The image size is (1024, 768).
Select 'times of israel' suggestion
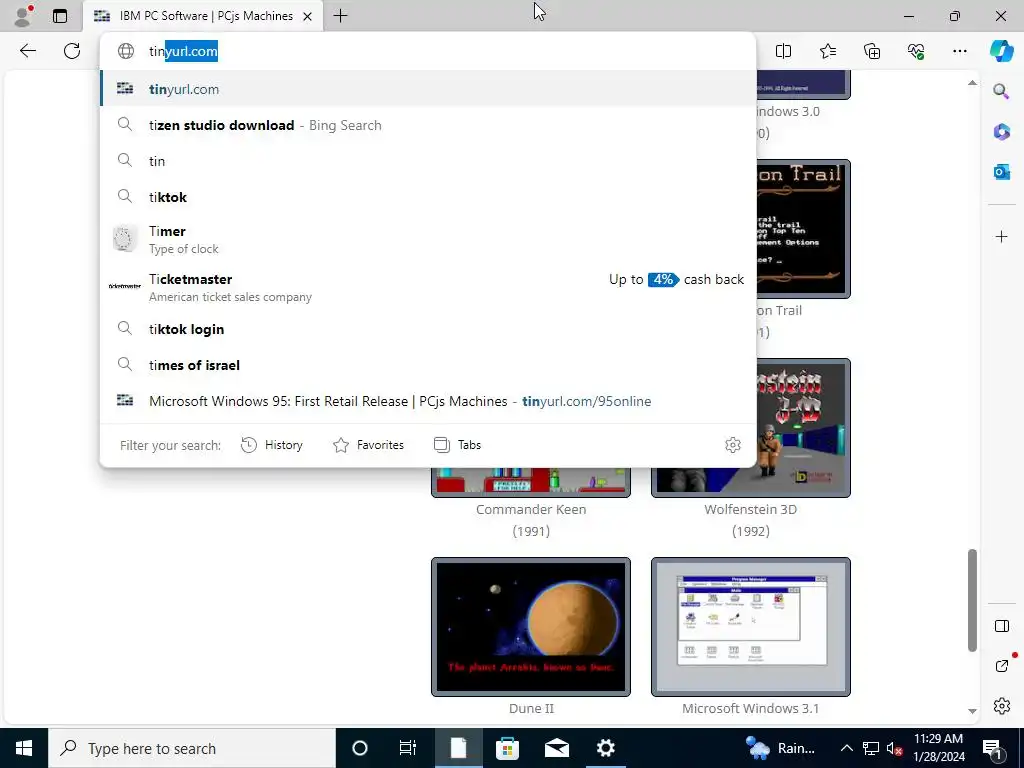click(428, 365)
